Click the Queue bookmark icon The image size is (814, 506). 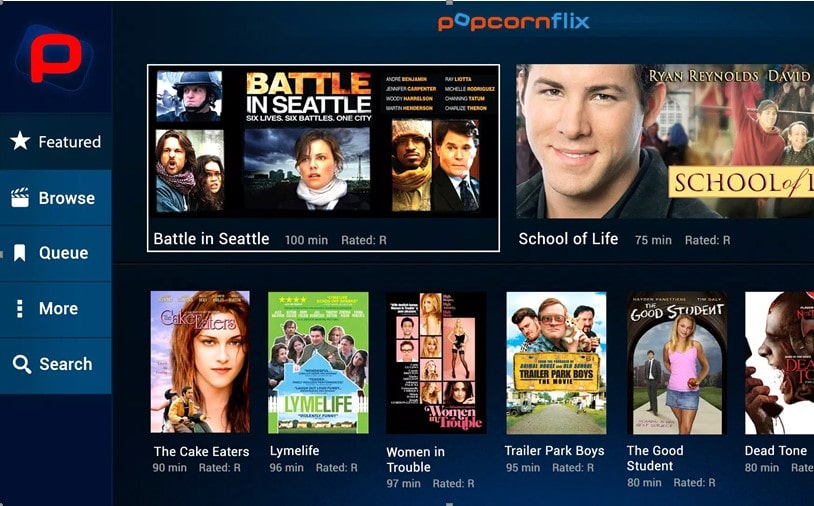[x=20, y=253]
